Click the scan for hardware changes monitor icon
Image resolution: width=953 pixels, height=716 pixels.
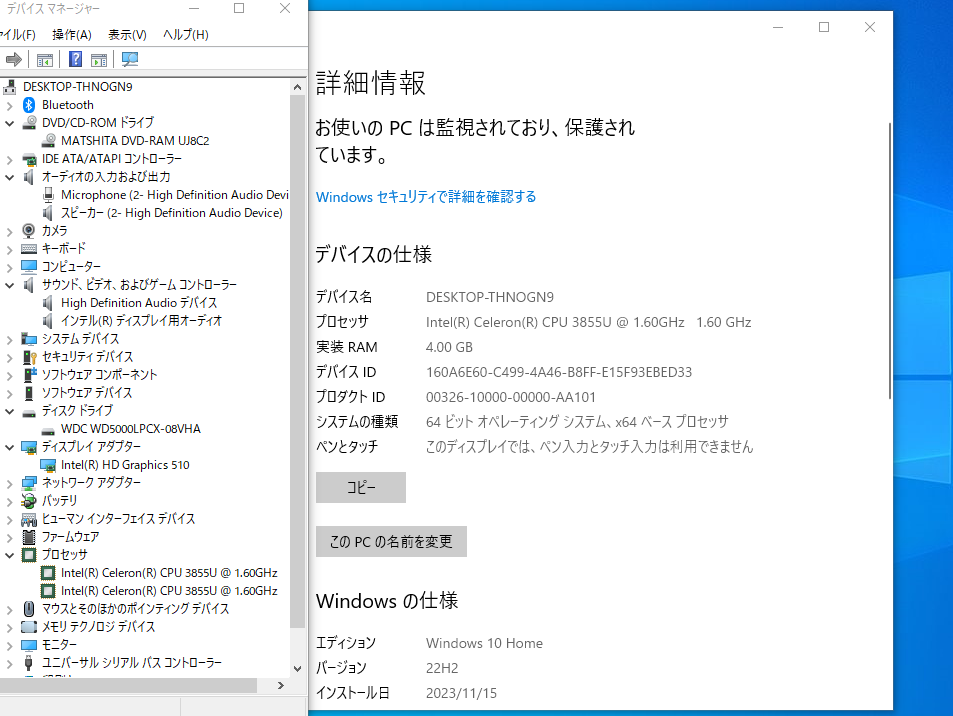(129, 60)
